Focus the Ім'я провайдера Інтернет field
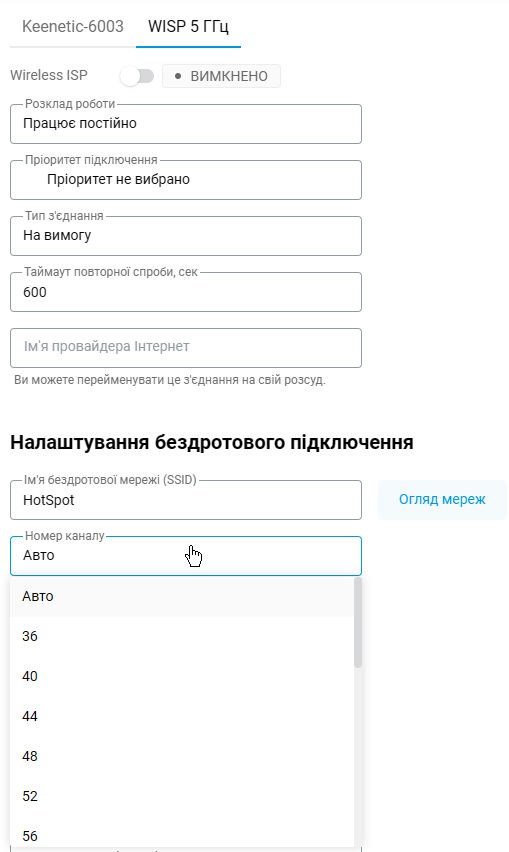This screenshot has height=852, width=509. (186, 348)
